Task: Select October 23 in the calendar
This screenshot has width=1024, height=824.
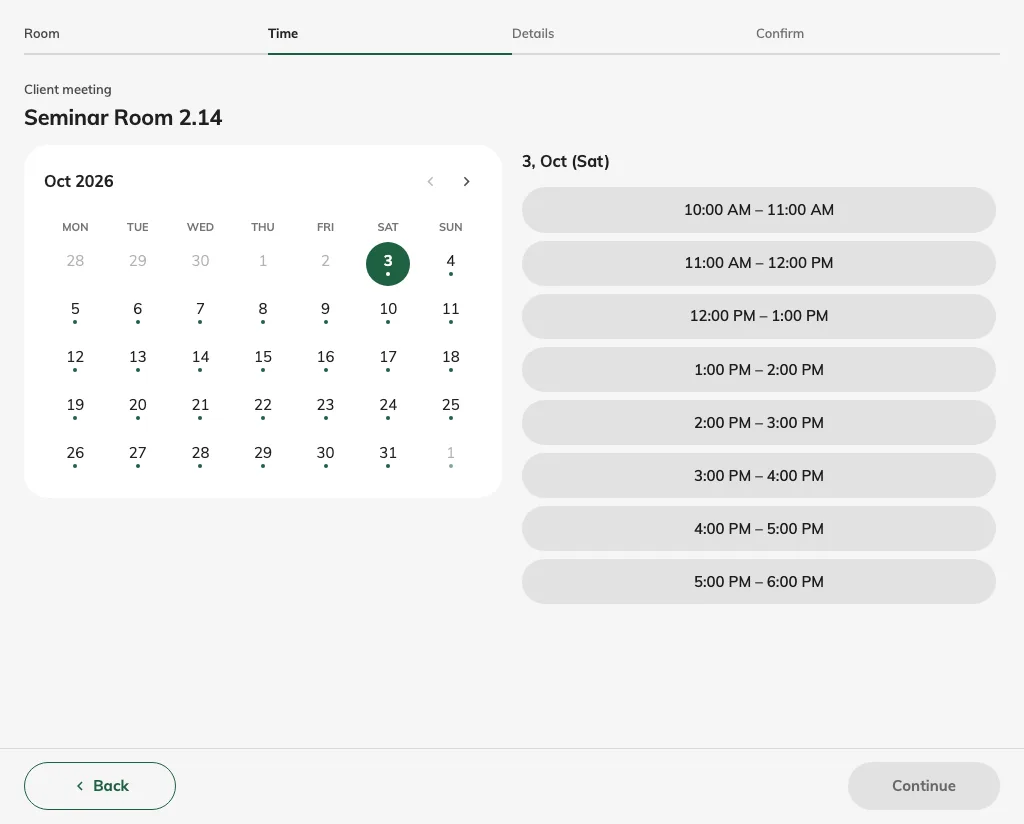Action: [x=325, y=407]
